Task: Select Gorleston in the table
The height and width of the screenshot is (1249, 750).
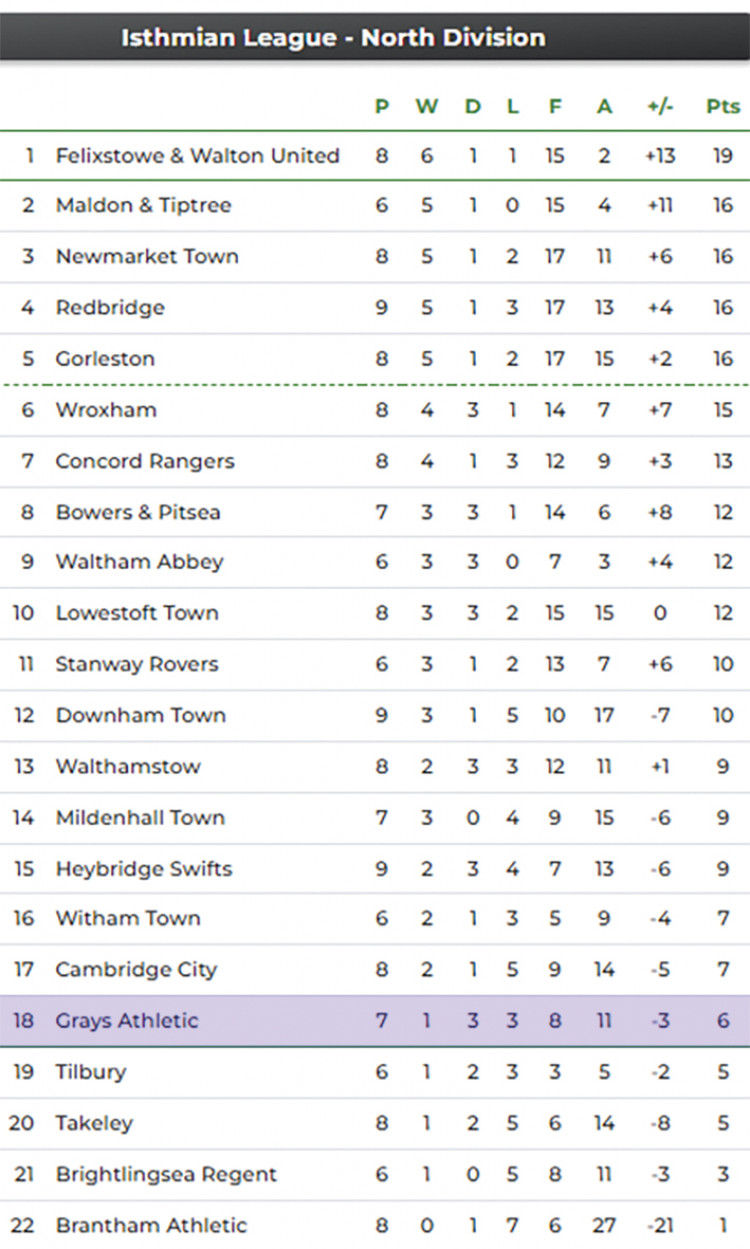Action: click(x=105, y=358)
